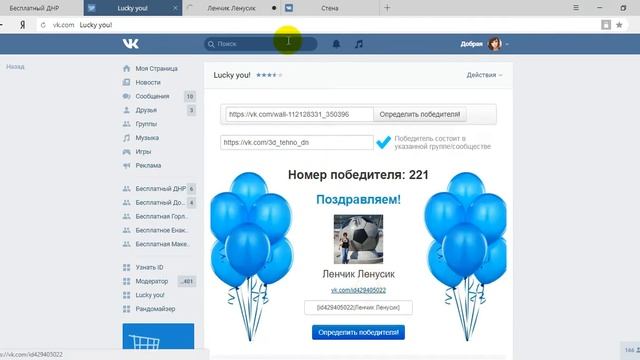Click the Друзья counter badge 3
The height and width of the screenshot is (360, 640).
point(191,111)
